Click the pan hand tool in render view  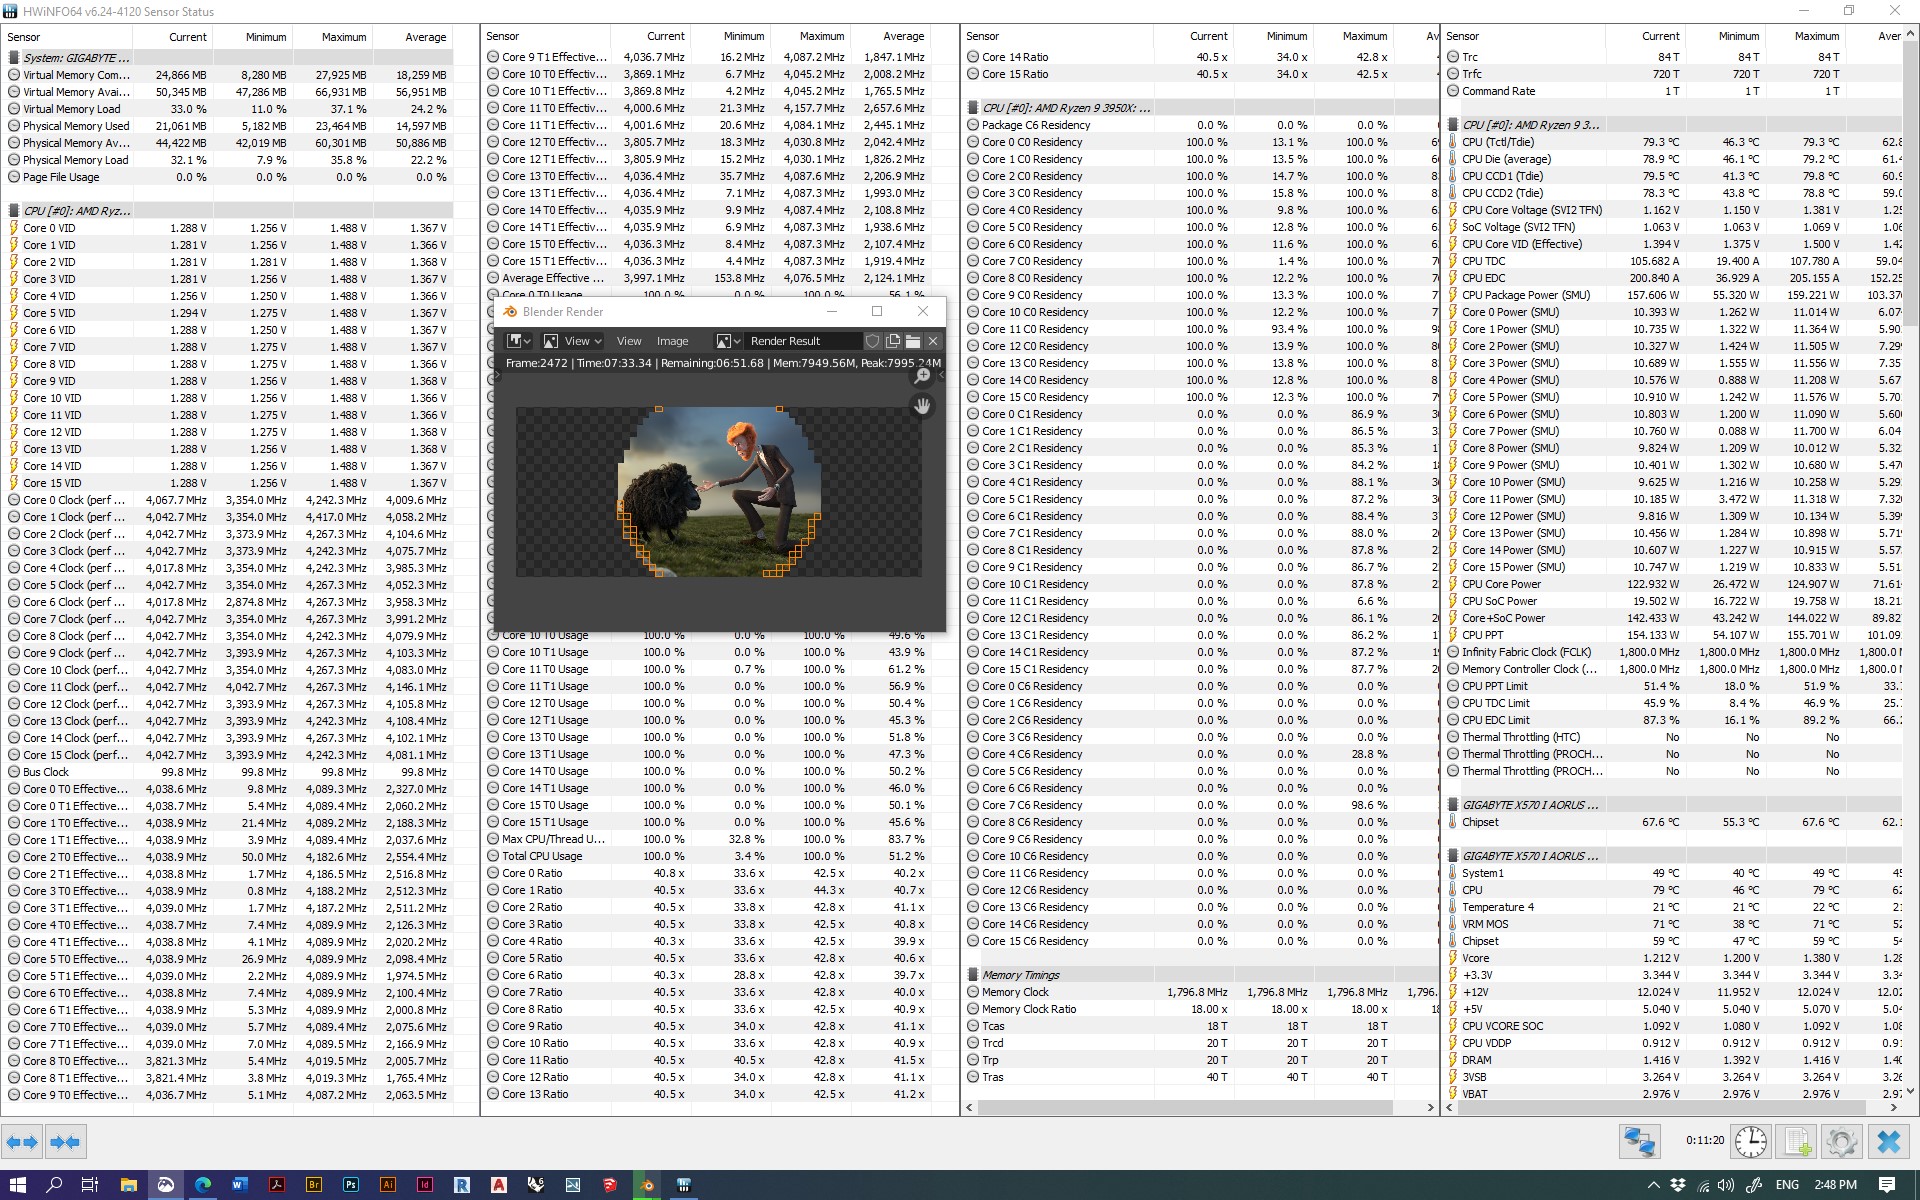click(x=922, y=407)
